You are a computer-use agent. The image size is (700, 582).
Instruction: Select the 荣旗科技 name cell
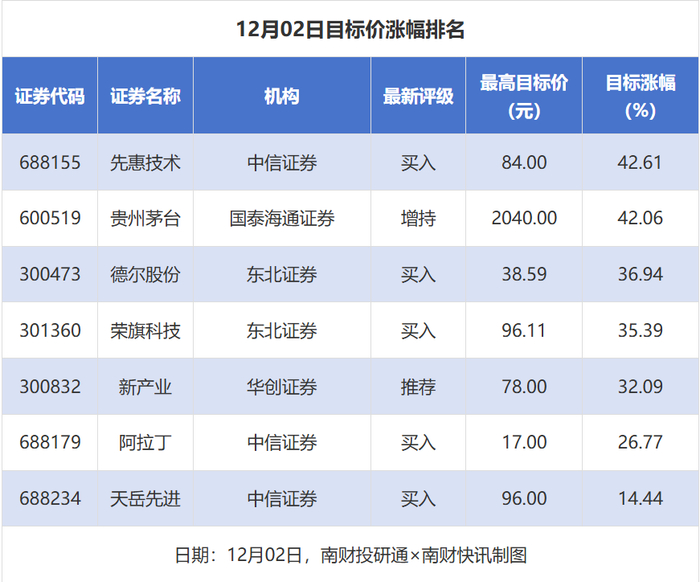[146, 330]
